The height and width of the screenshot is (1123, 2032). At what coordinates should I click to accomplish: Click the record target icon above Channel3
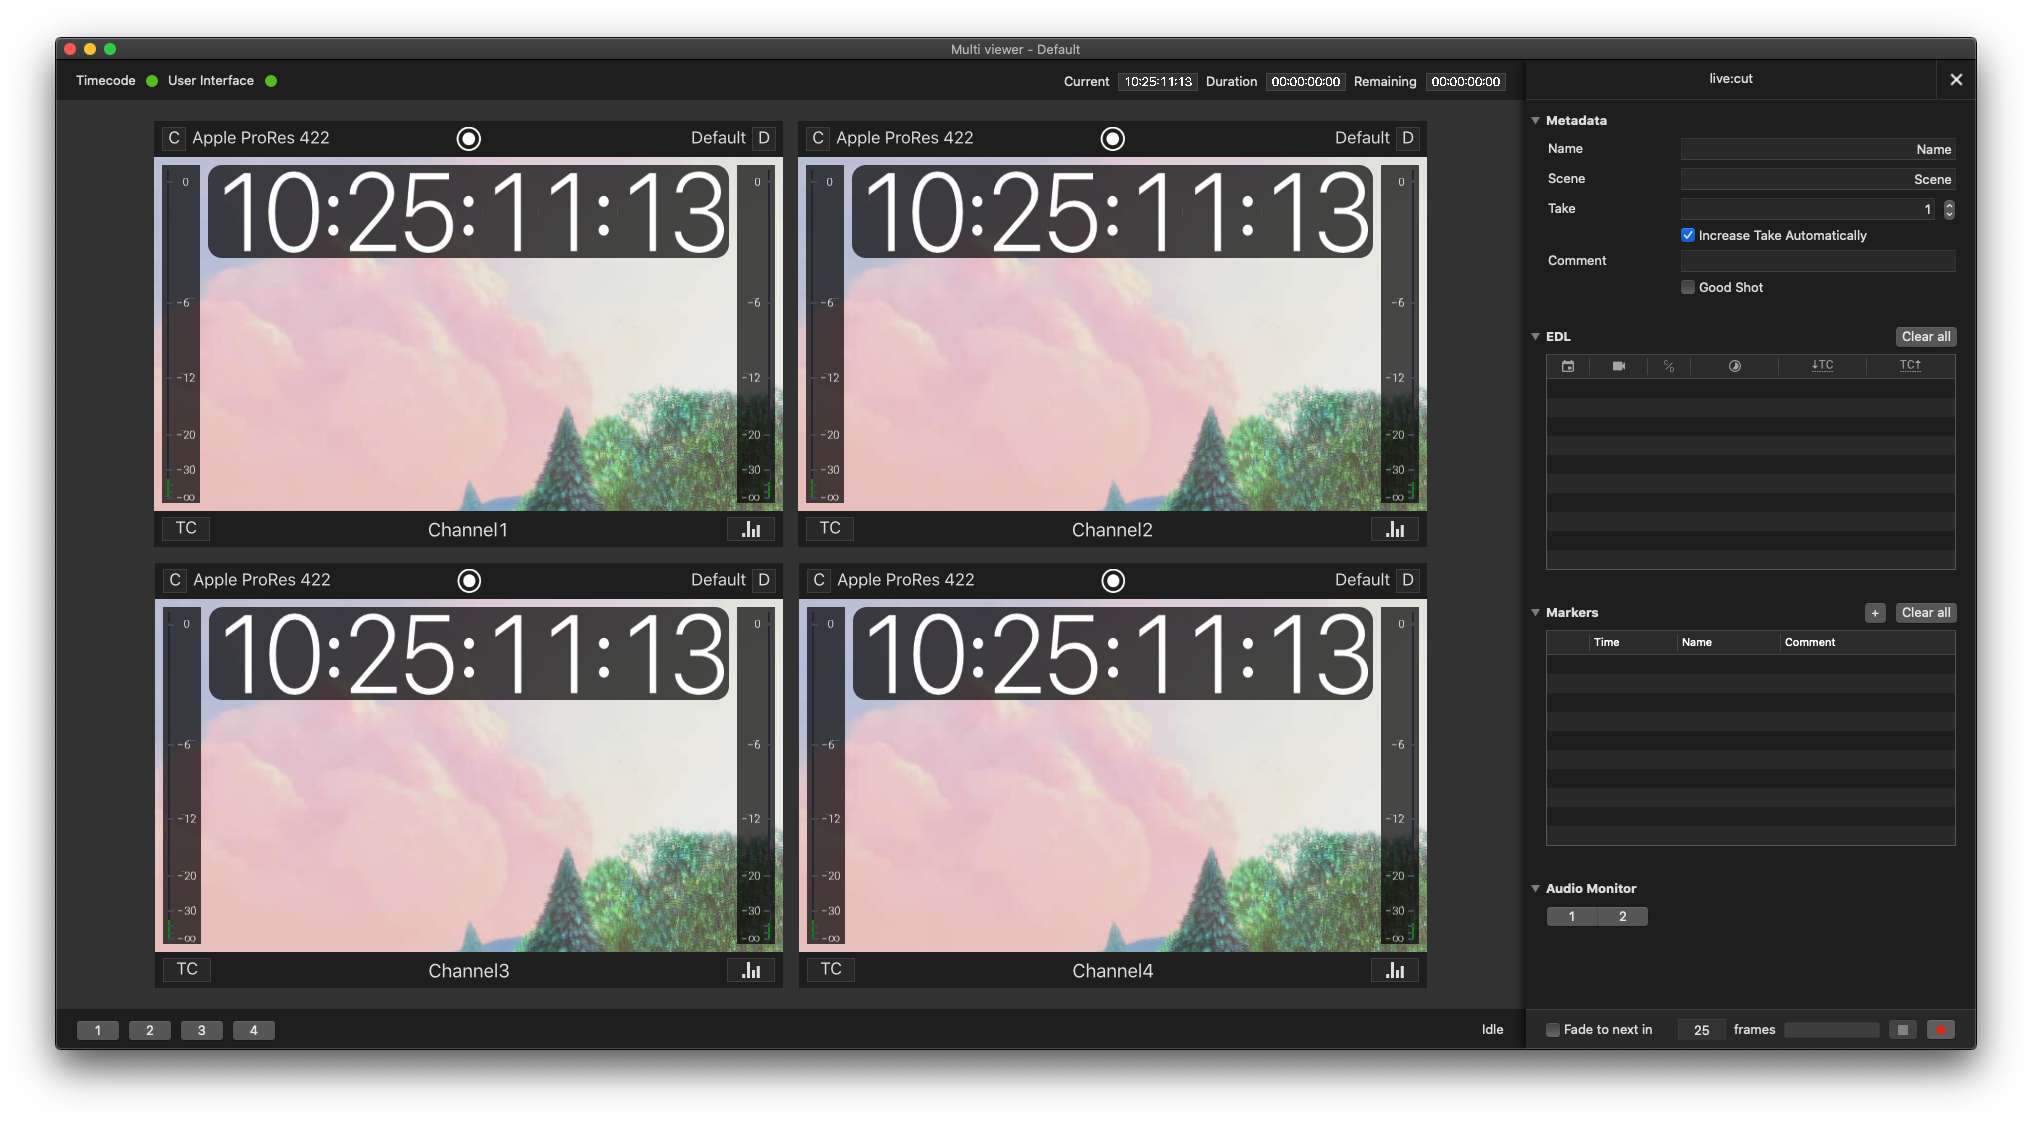click(469, 581)
